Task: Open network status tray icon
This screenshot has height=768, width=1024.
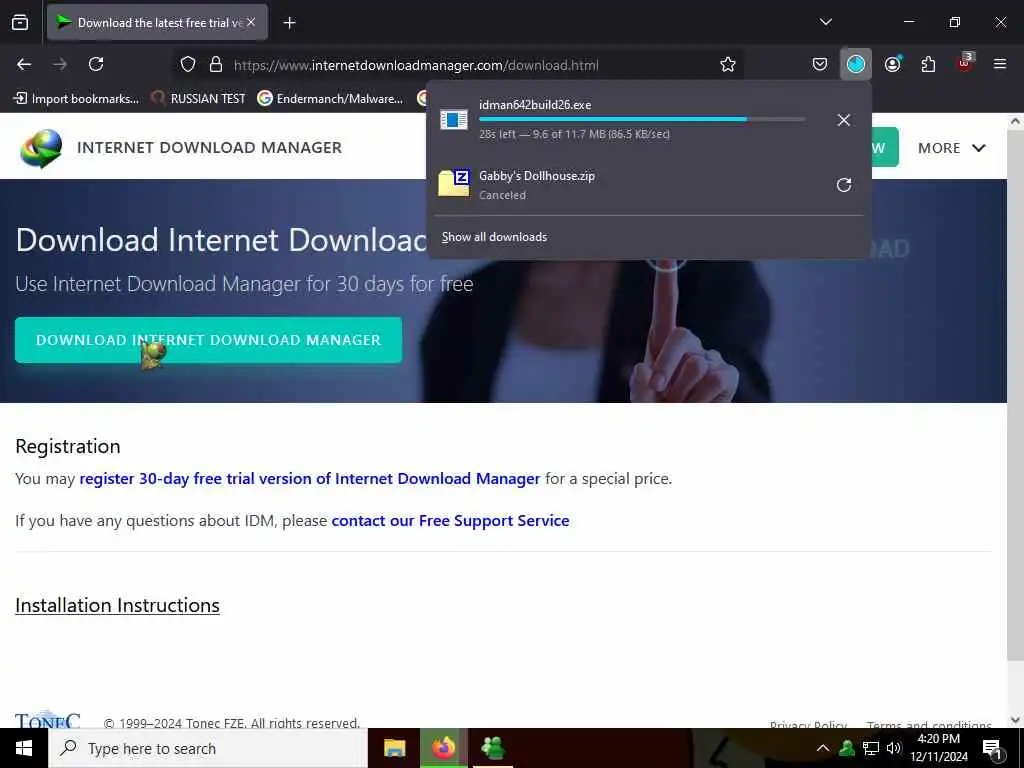Action: [871, 748]
